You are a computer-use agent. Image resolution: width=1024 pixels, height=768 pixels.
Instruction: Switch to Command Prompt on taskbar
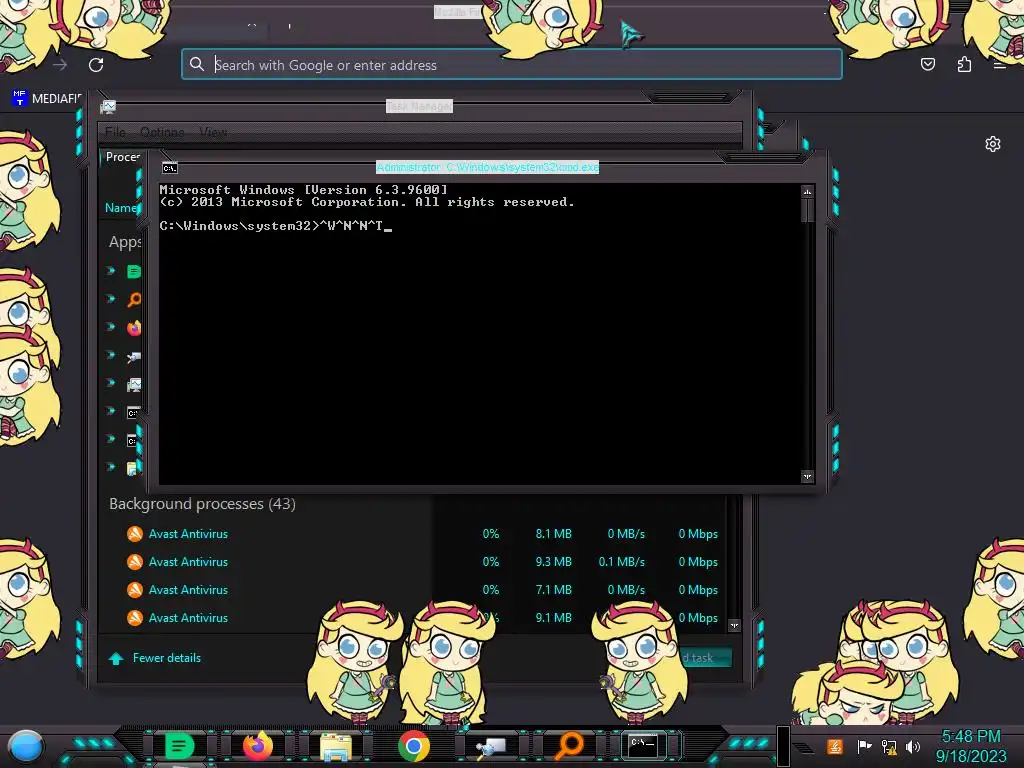[x=643, y=744]
